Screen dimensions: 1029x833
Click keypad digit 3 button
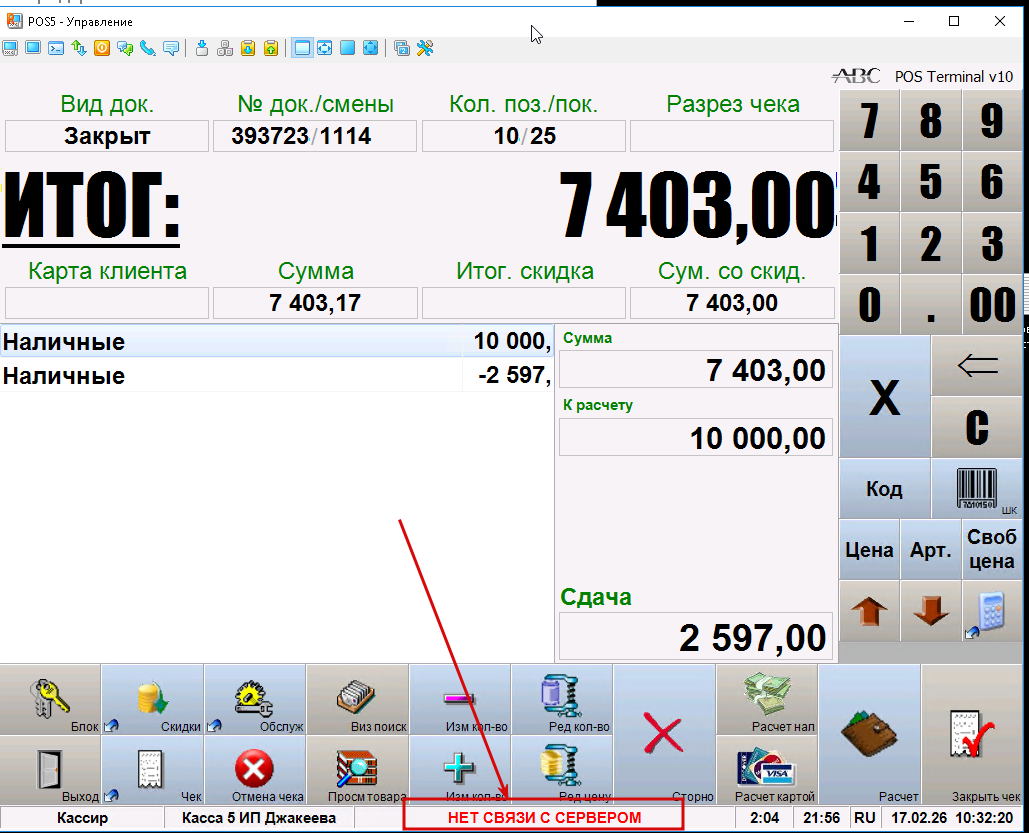(992, 243)
